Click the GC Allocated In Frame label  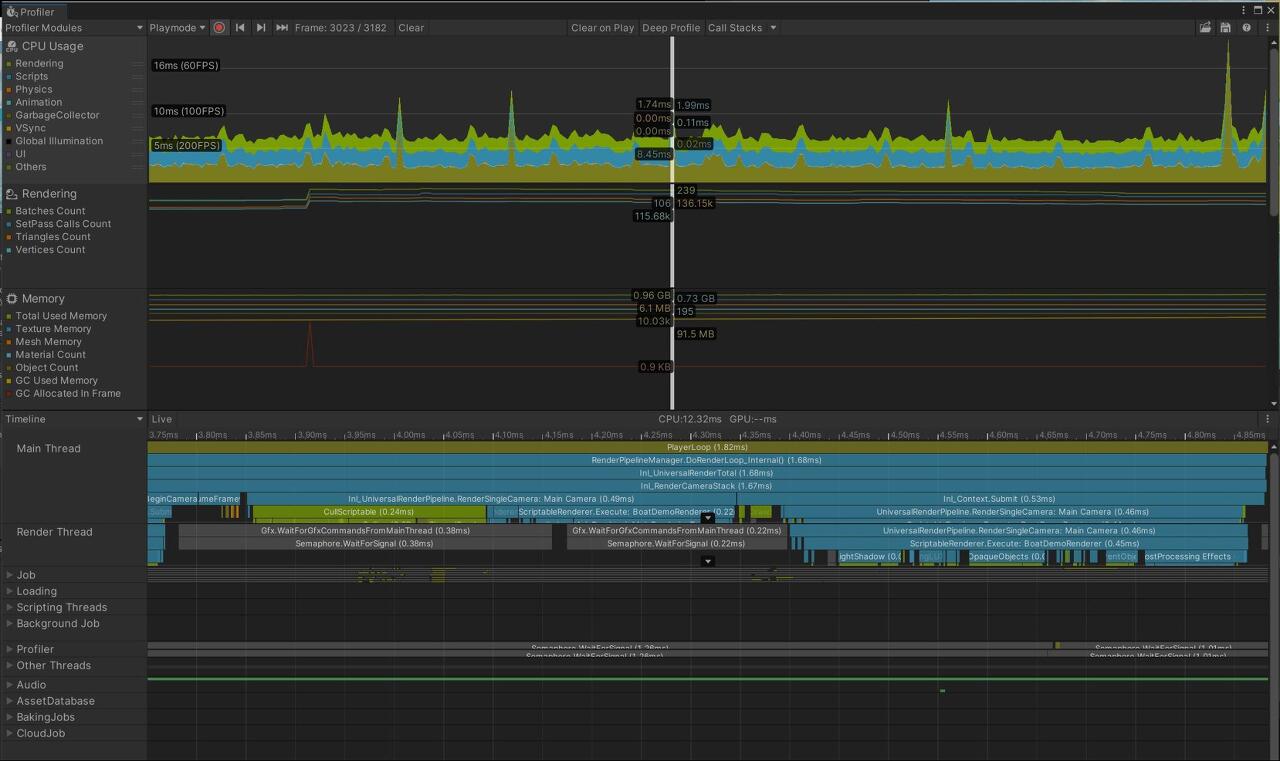(x=68, y=394)
